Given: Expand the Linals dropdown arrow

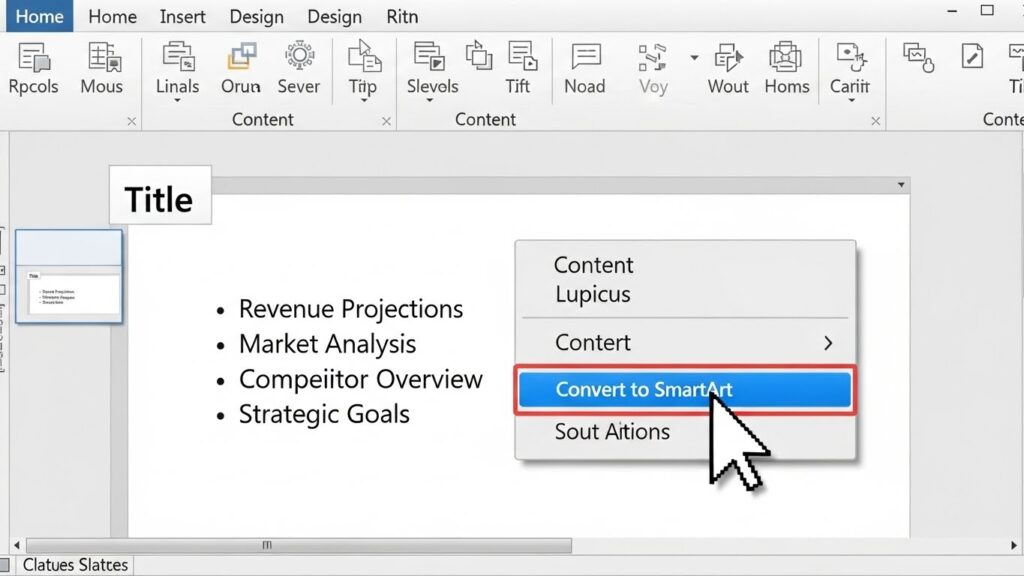Looking at the screenshot, I should pyautogui.click(x=177, y=102).
